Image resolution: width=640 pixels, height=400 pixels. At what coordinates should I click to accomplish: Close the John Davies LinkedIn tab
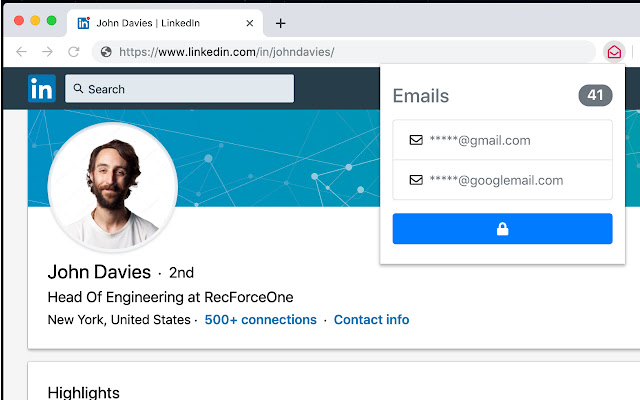click(250, 23)
